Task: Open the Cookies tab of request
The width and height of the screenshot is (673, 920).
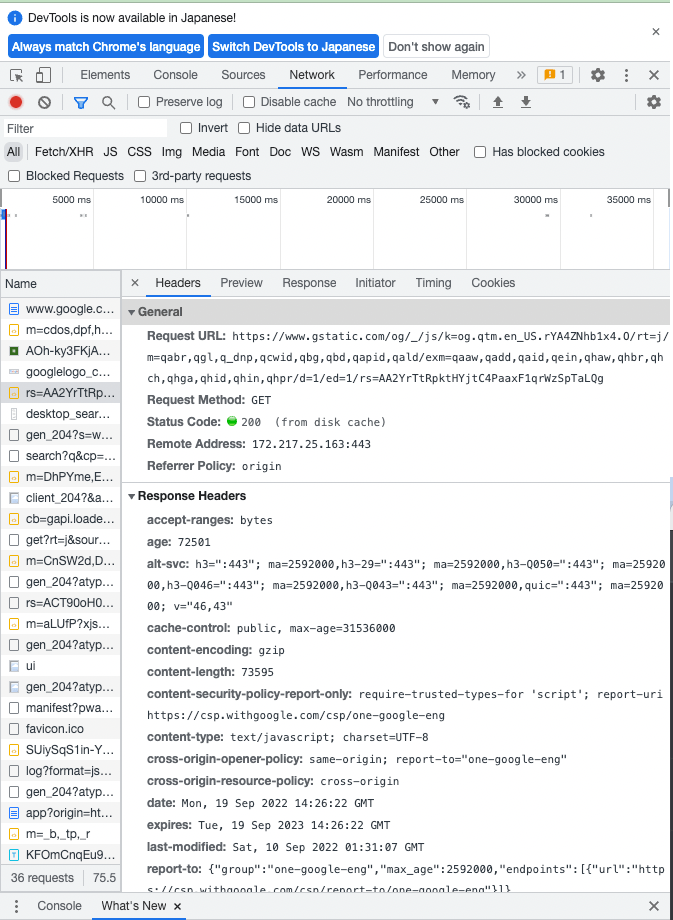Action: (493, 283)
